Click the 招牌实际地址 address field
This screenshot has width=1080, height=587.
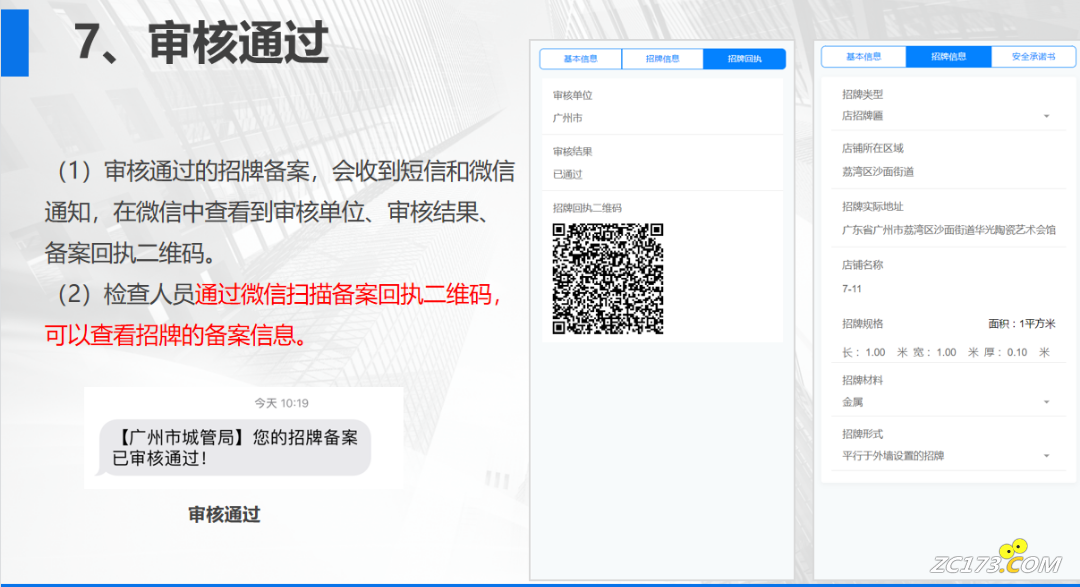click(x=948, y=230)
